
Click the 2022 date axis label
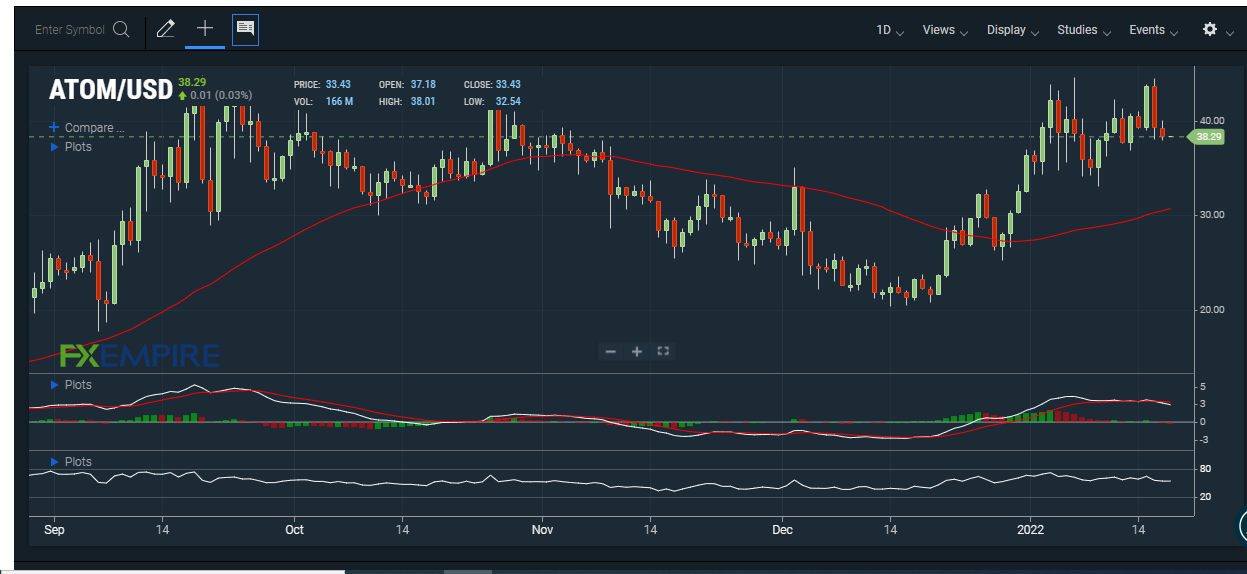(x=1030, y=530)
